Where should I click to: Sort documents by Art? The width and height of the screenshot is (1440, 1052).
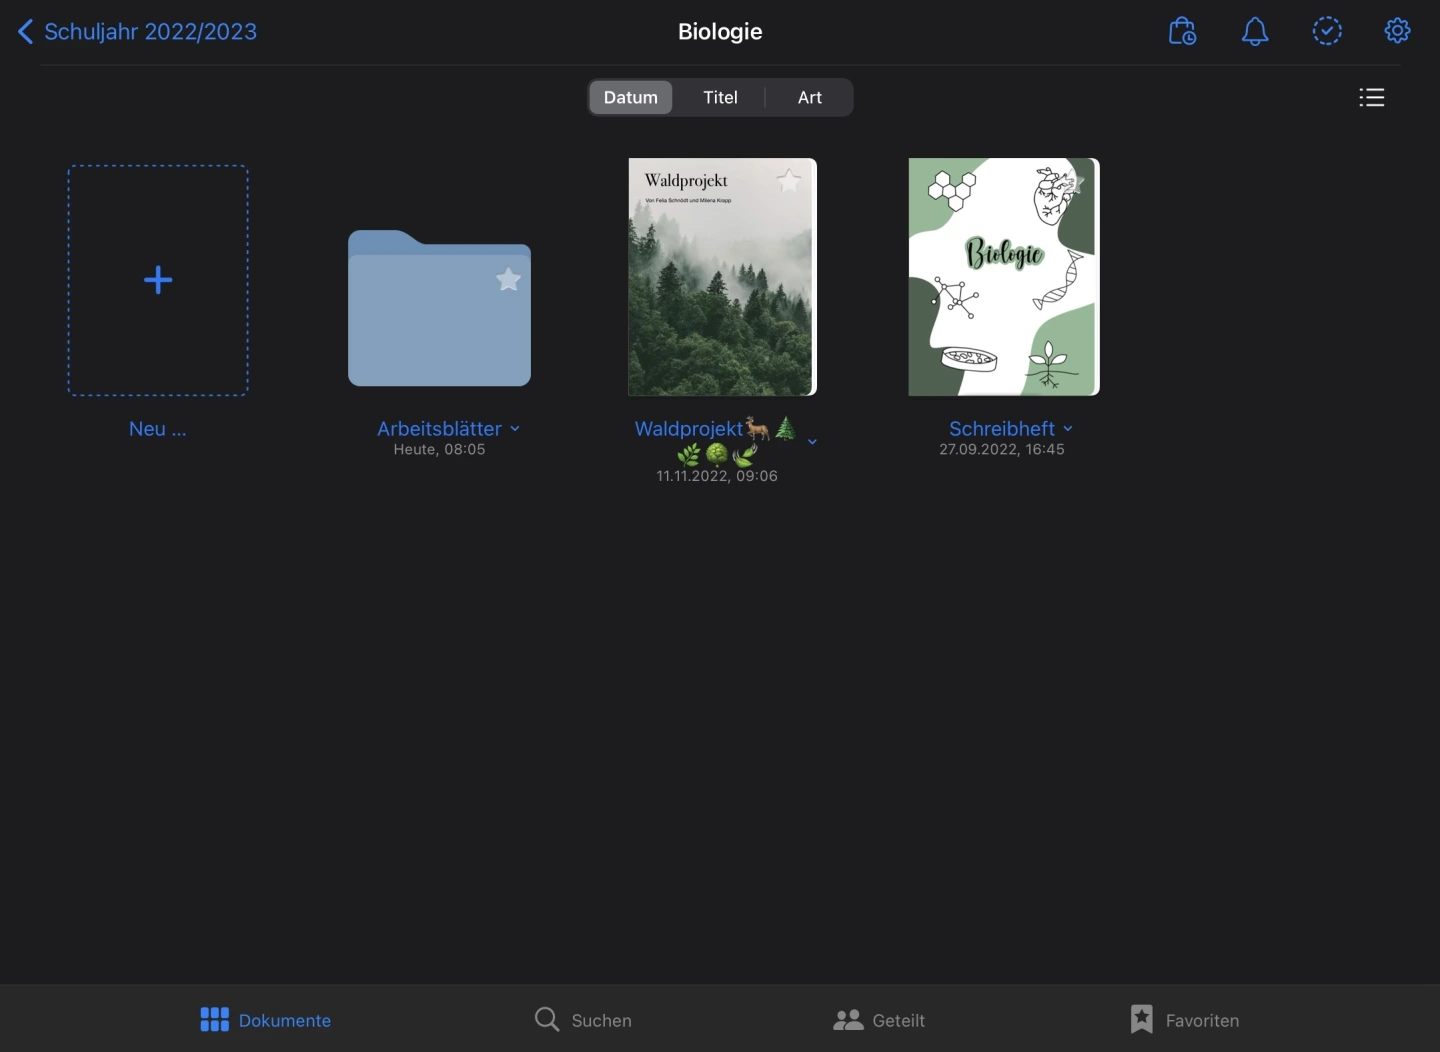pyautogui.click(x=809, y=97)
